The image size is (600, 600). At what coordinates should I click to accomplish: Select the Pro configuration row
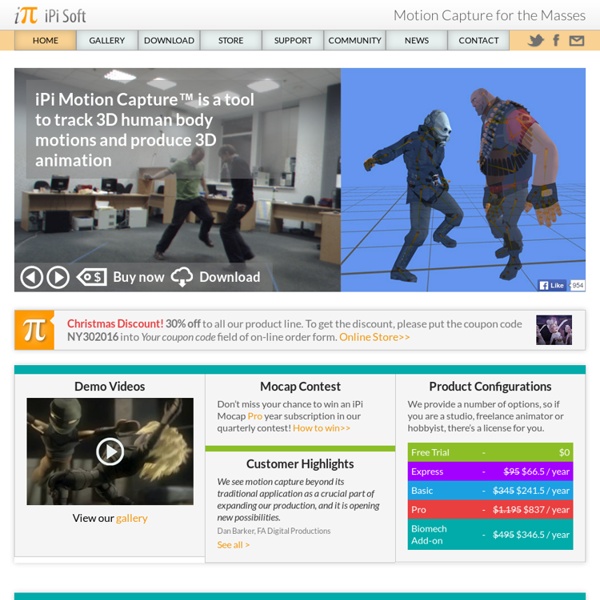click(x=490, y=510)
